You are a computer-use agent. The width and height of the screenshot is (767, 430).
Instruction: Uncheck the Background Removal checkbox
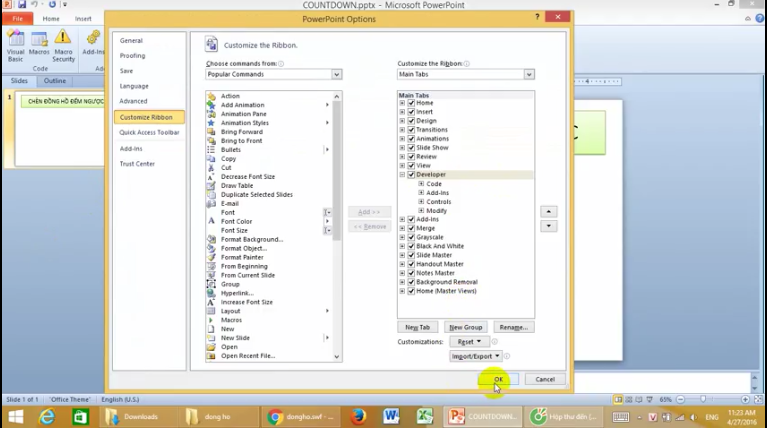pyautogui.click(x=411, y=282)
